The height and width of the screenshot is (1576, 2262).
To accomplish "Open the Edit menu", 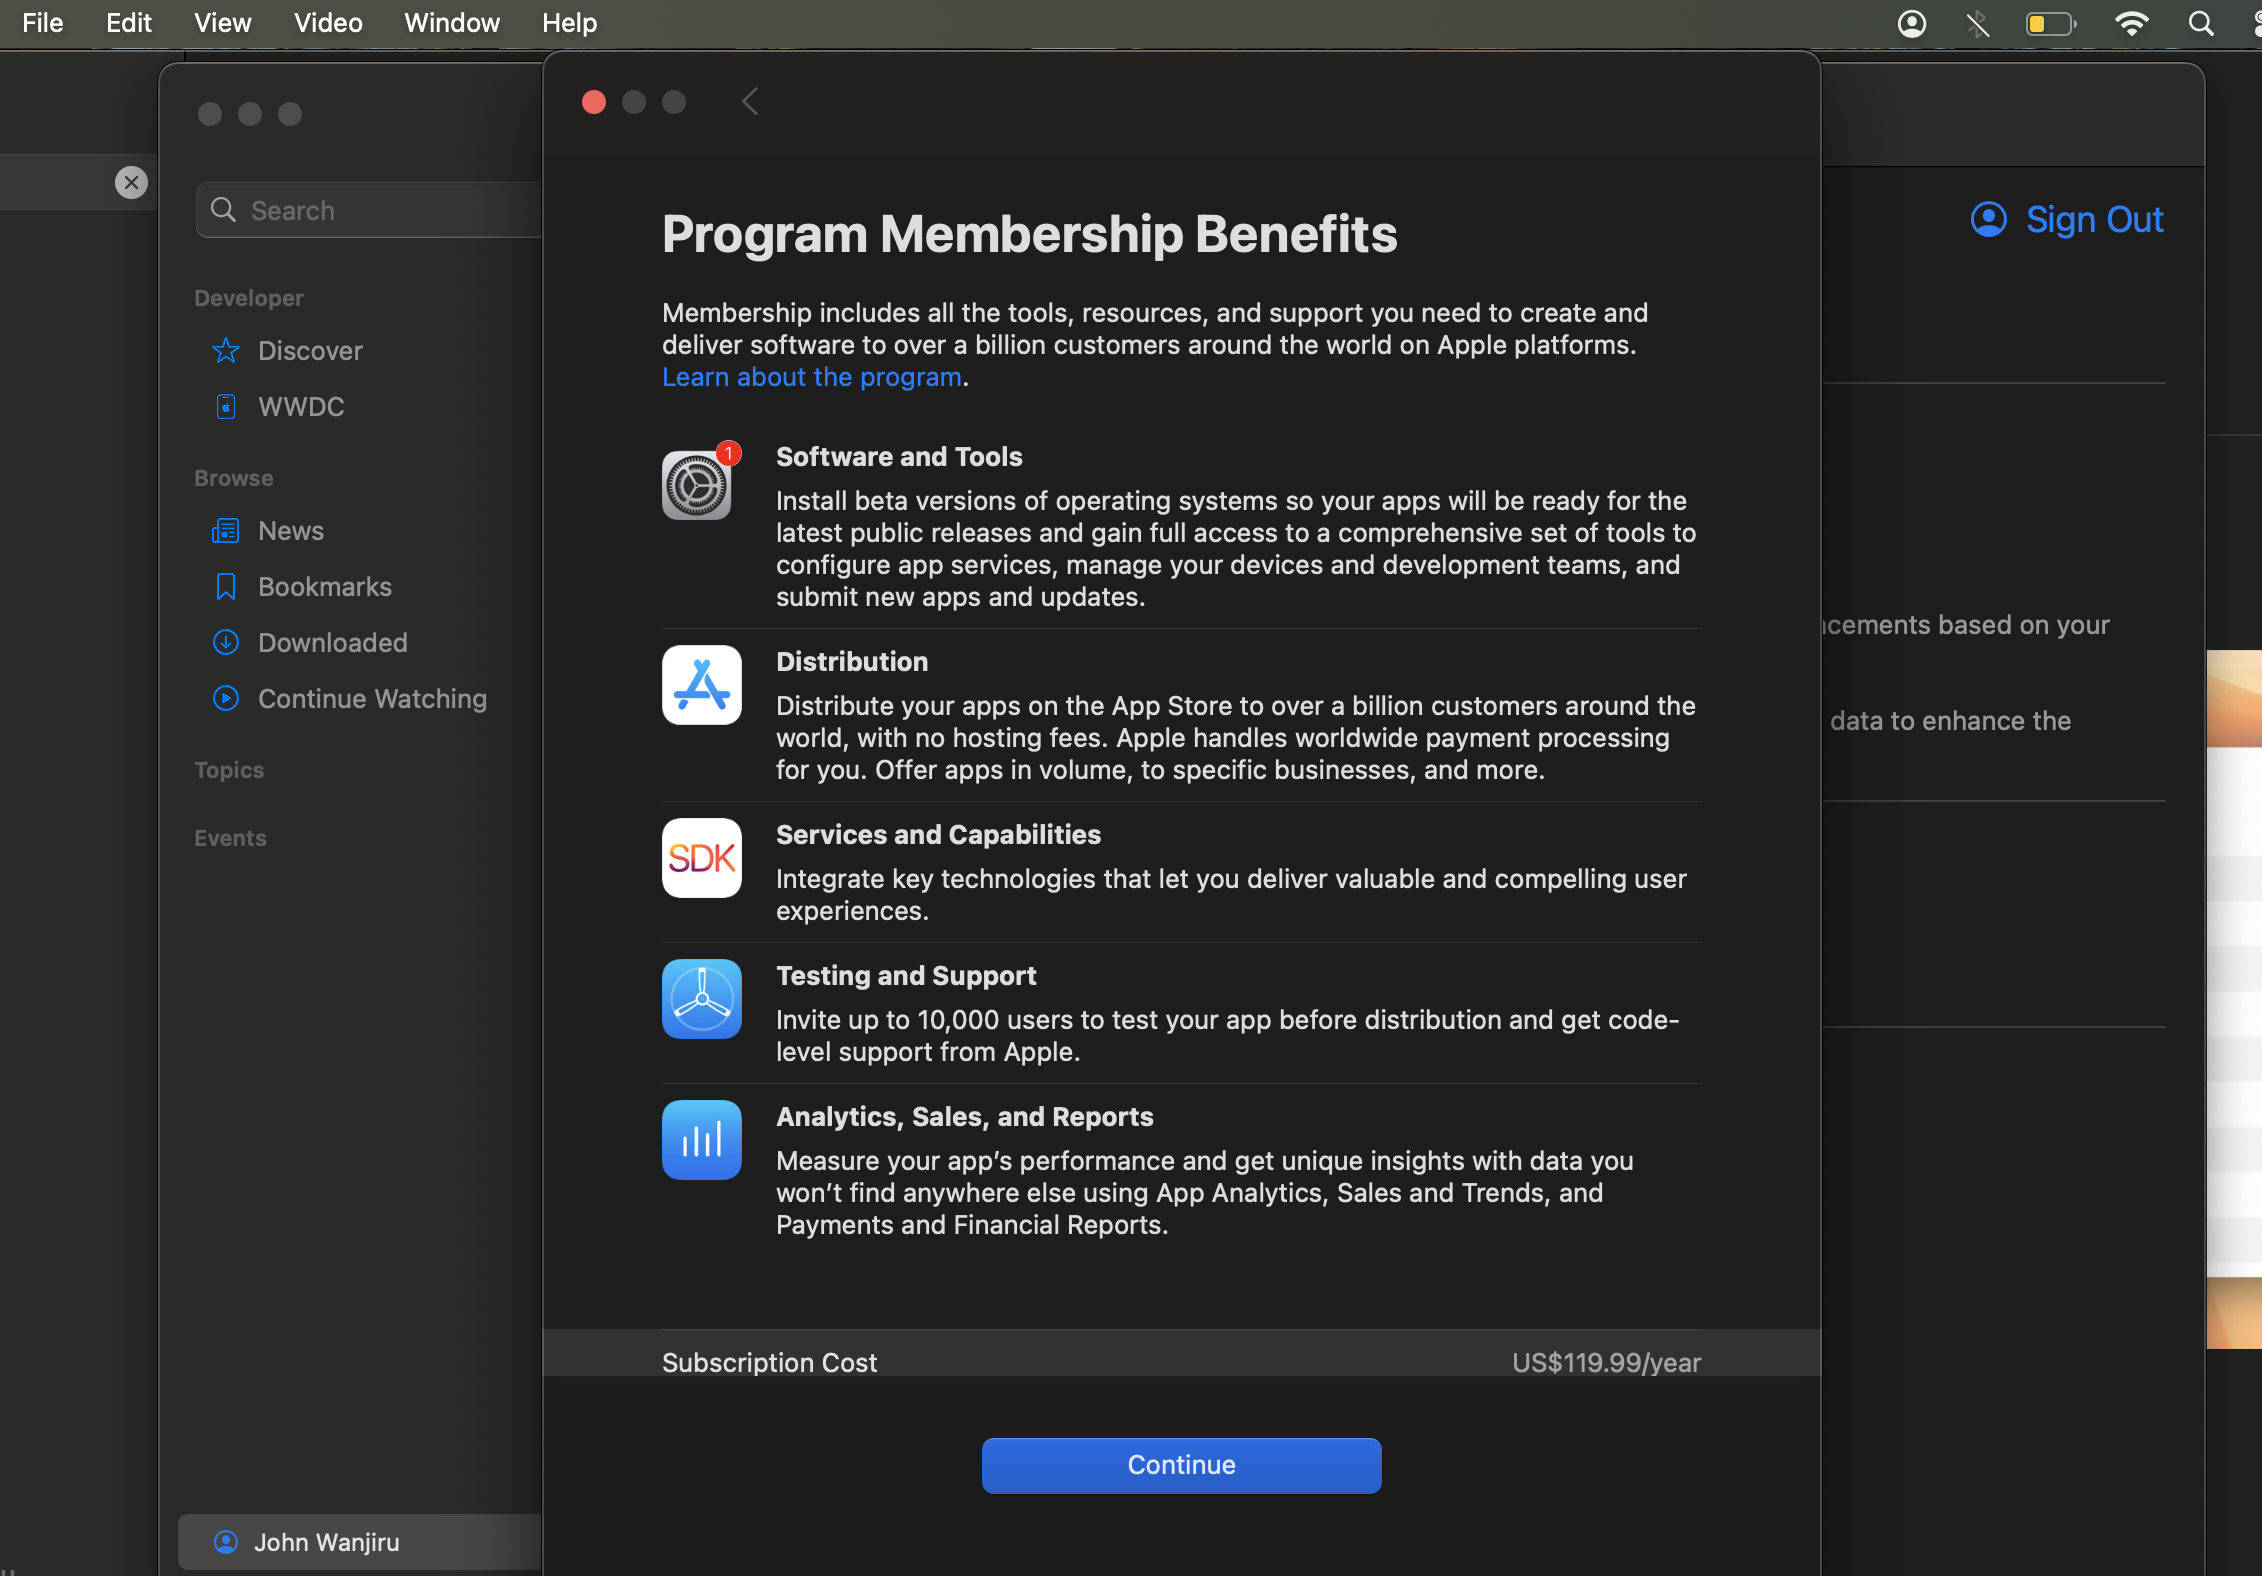I will point(129,23).
